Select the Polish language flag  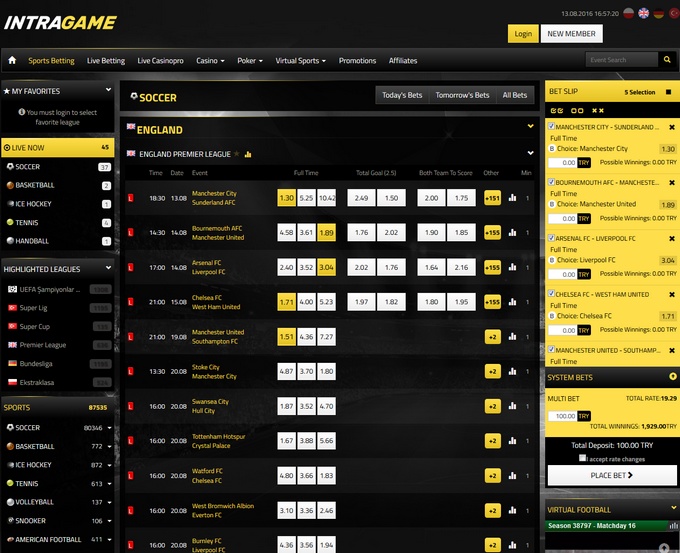tap(629, 13)
